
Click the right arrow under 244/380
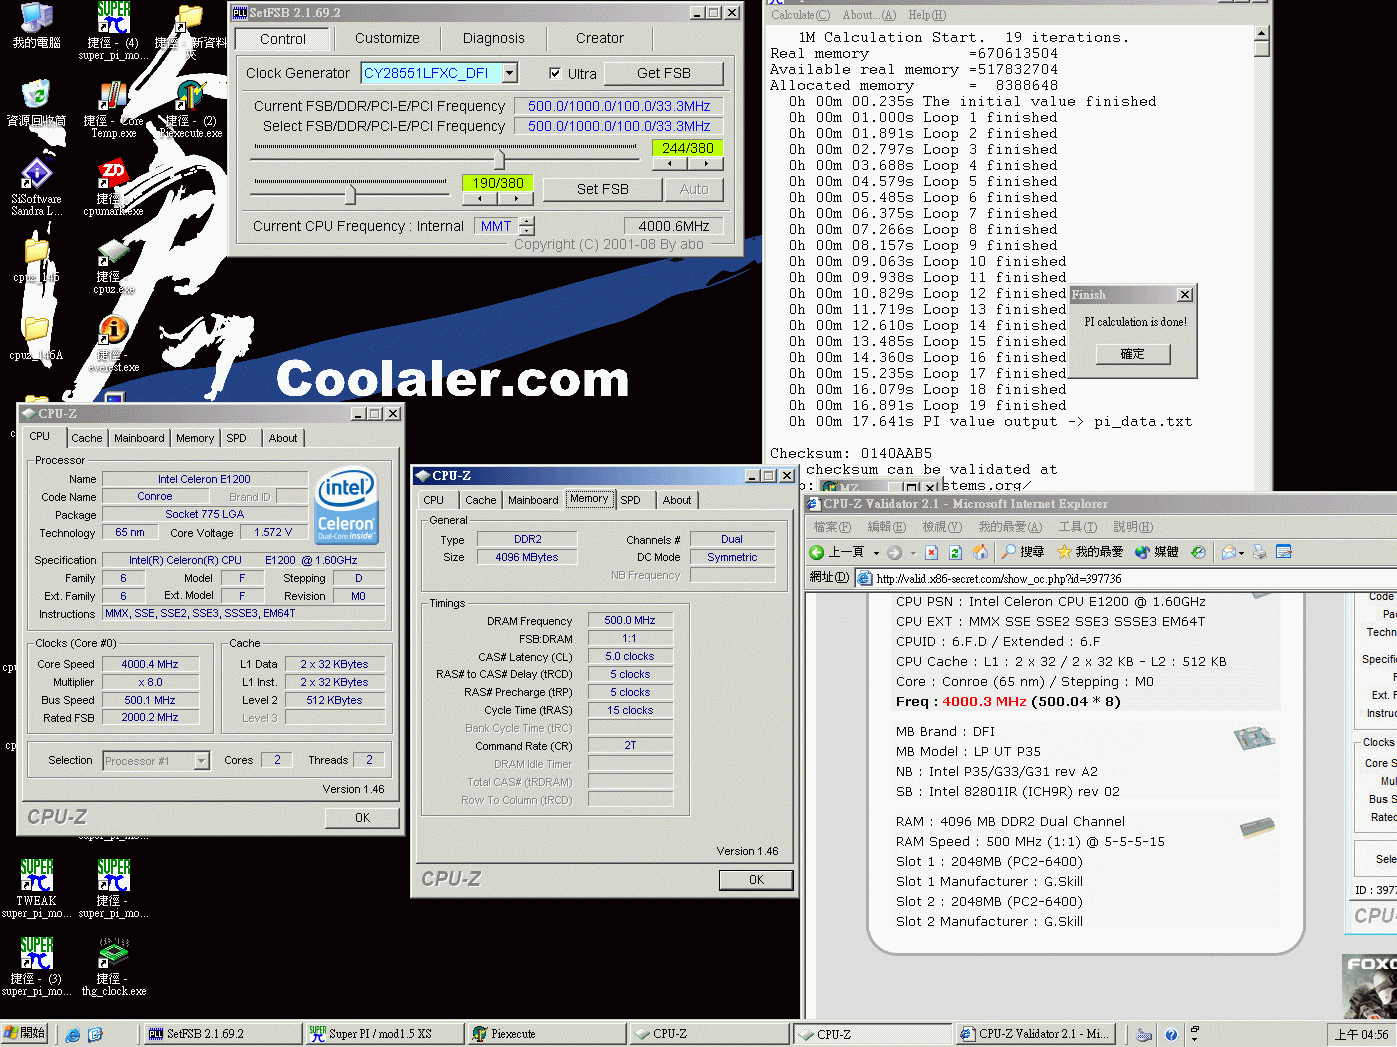point(706,163)
